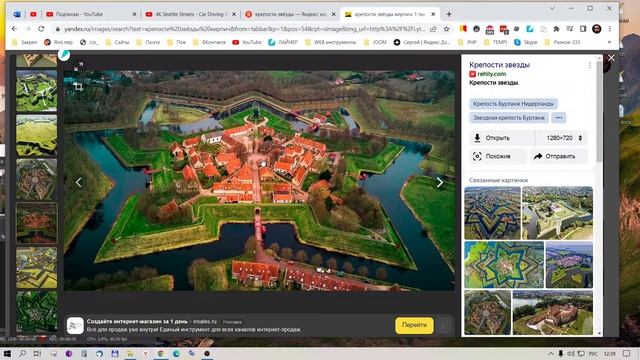Open the Почта bookmarks folder
The image size is (640, 360).
pos(148,42)
